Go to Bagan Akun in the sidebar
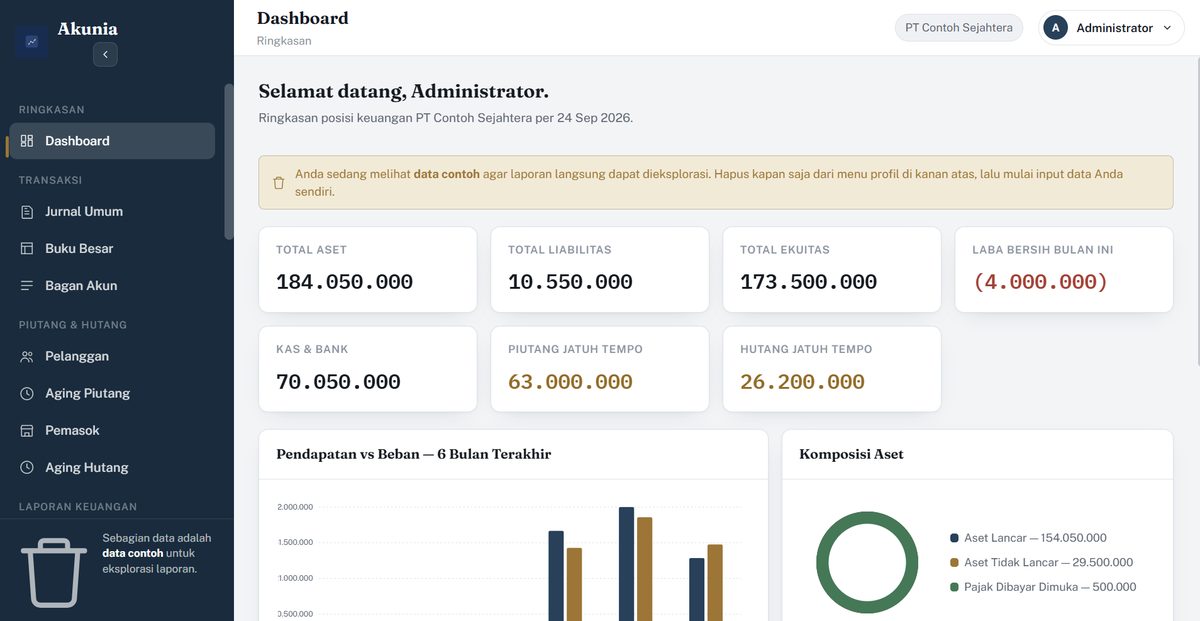The image size is (1200, 621). (112, 285)
